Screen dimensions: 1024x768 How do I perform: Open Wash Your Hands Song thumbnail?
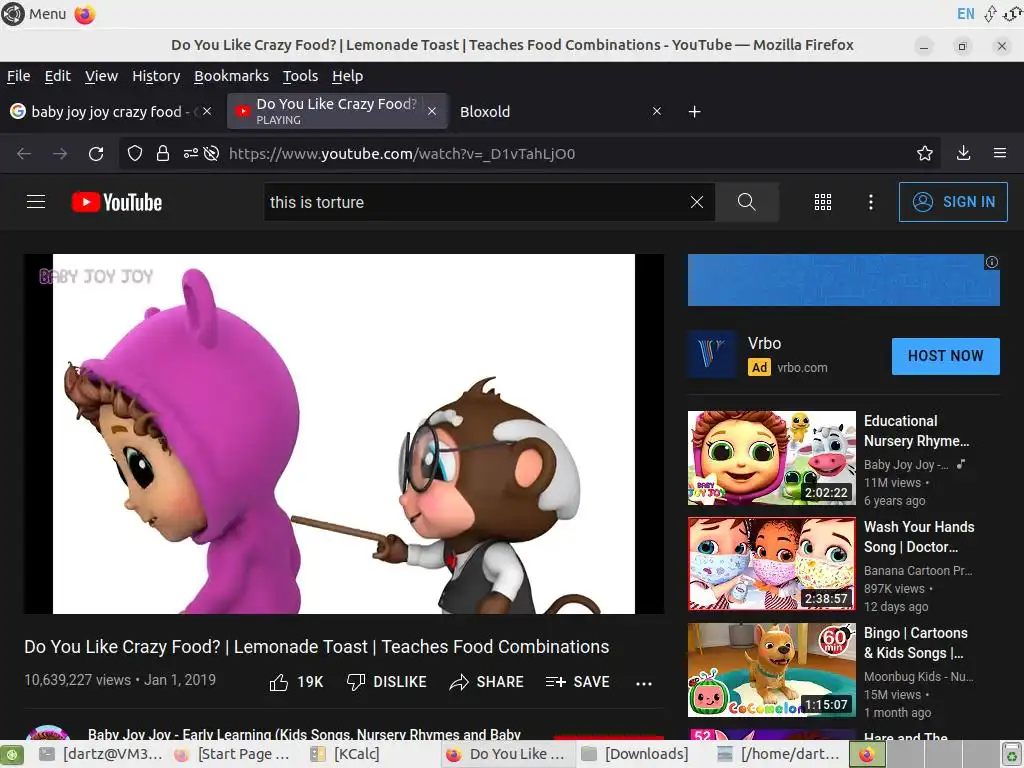772,564
